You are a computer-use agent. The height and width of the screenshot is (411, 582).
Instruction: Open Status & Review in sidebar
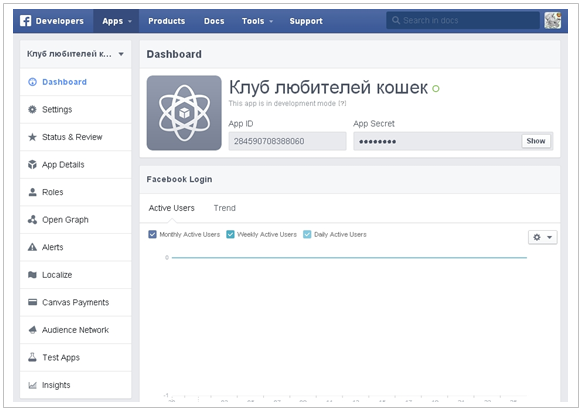pyautogui.click(x=76, y=137)
